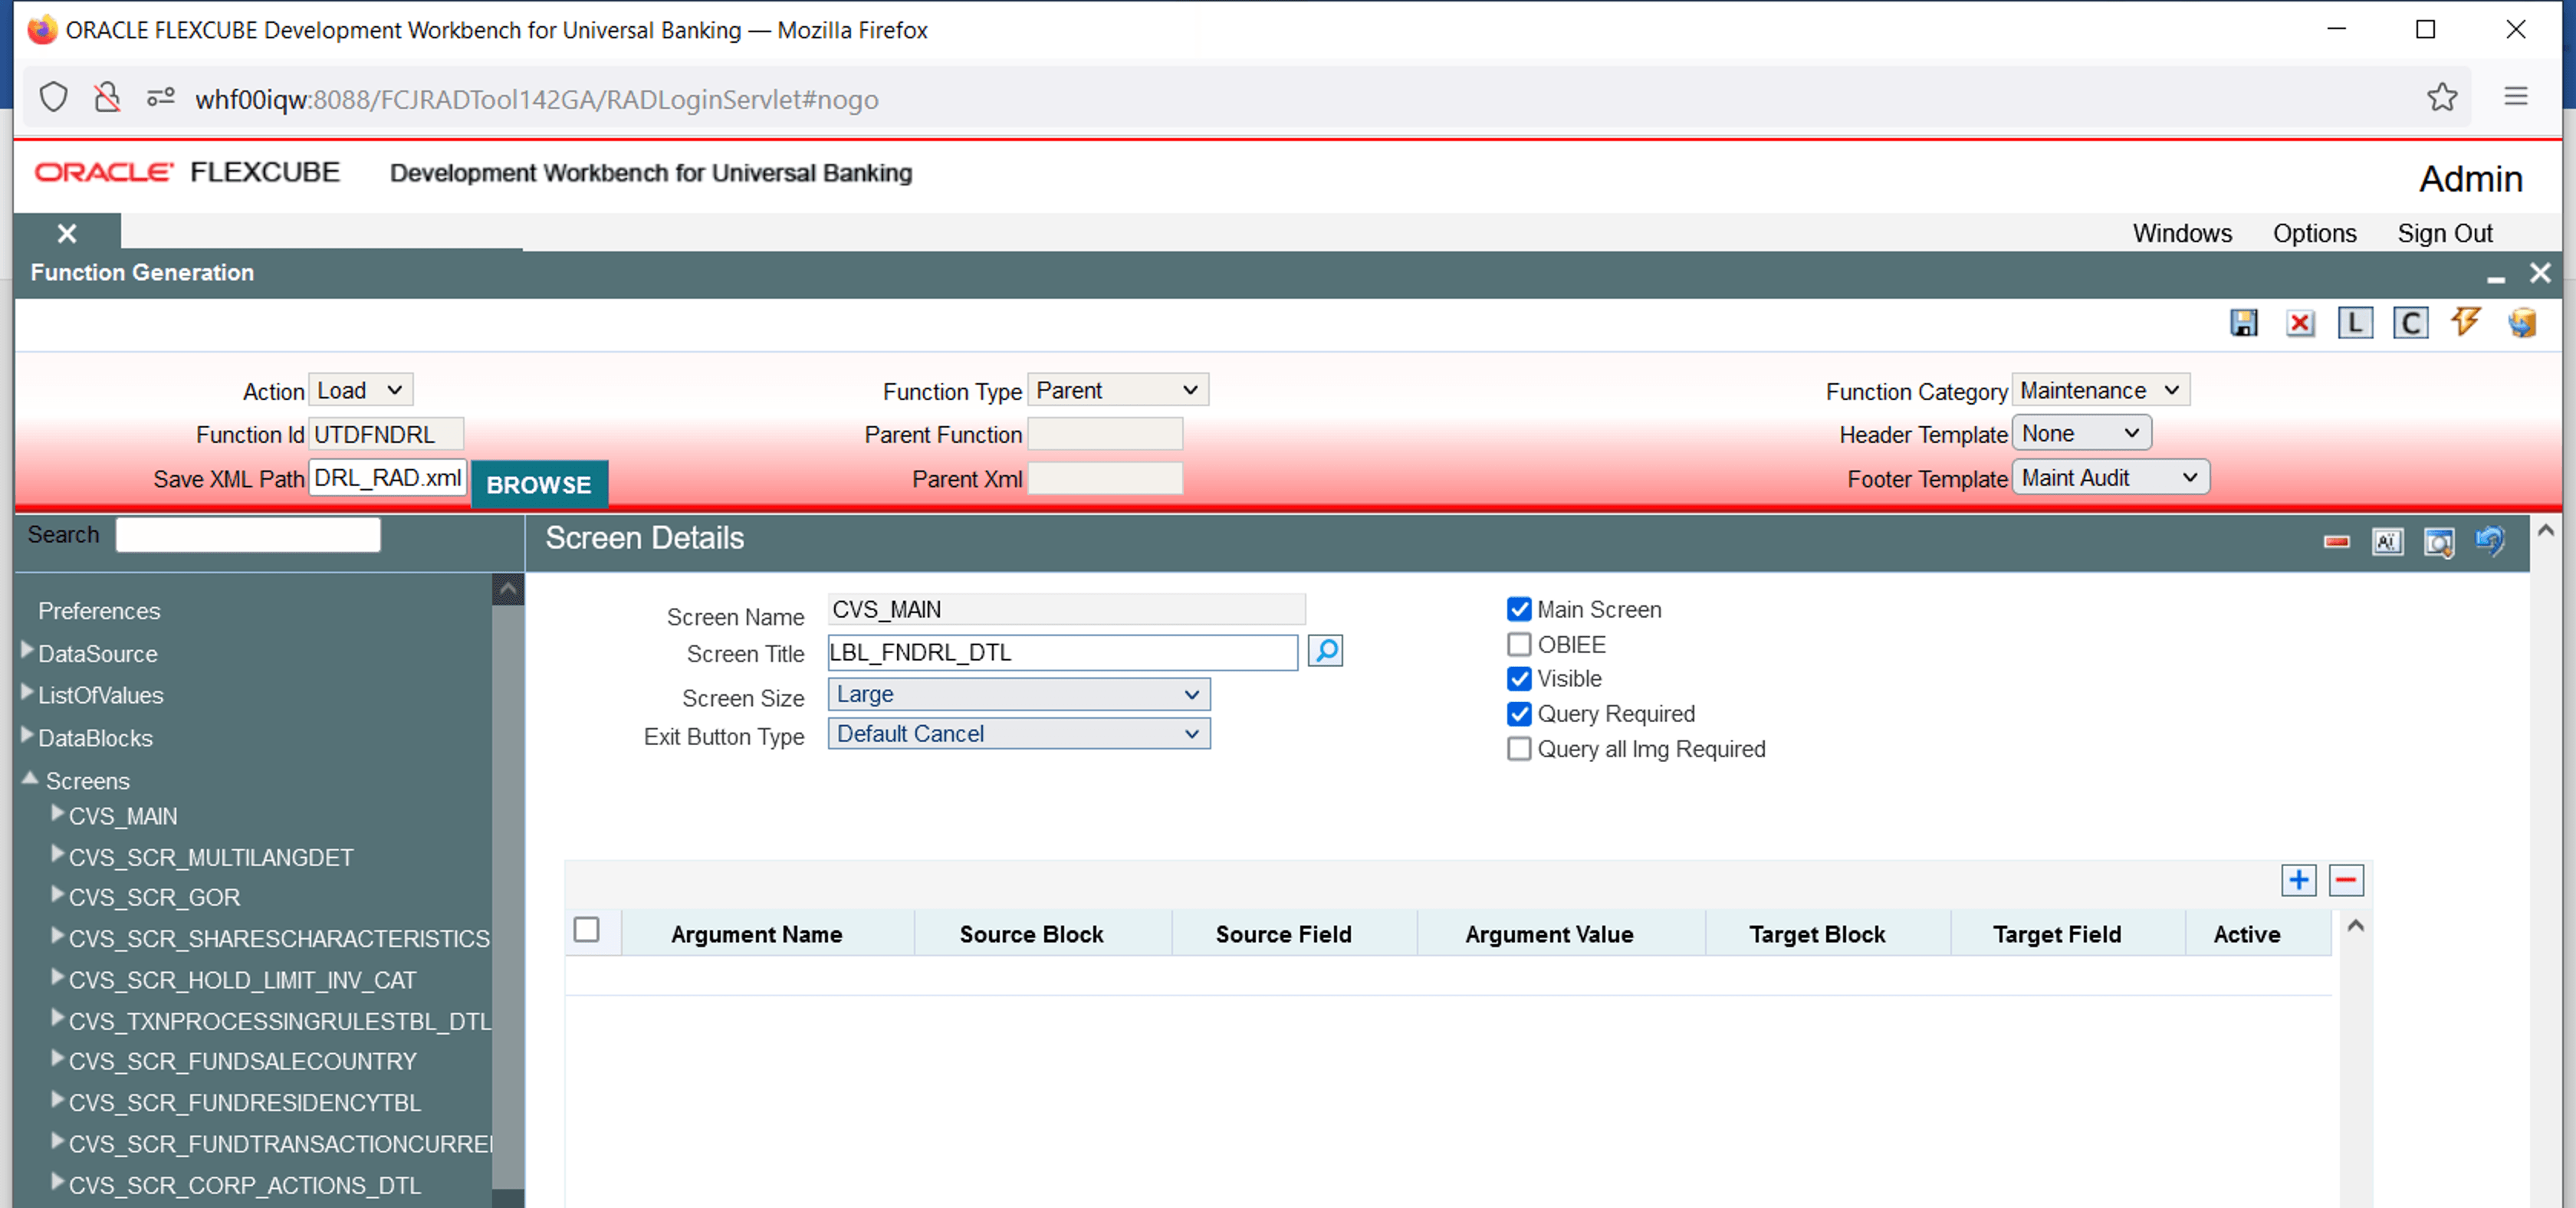2576x1208 pixels.
Task: Click the Save floppy disk toolbar icon
Action: (x=2243, y=323)
